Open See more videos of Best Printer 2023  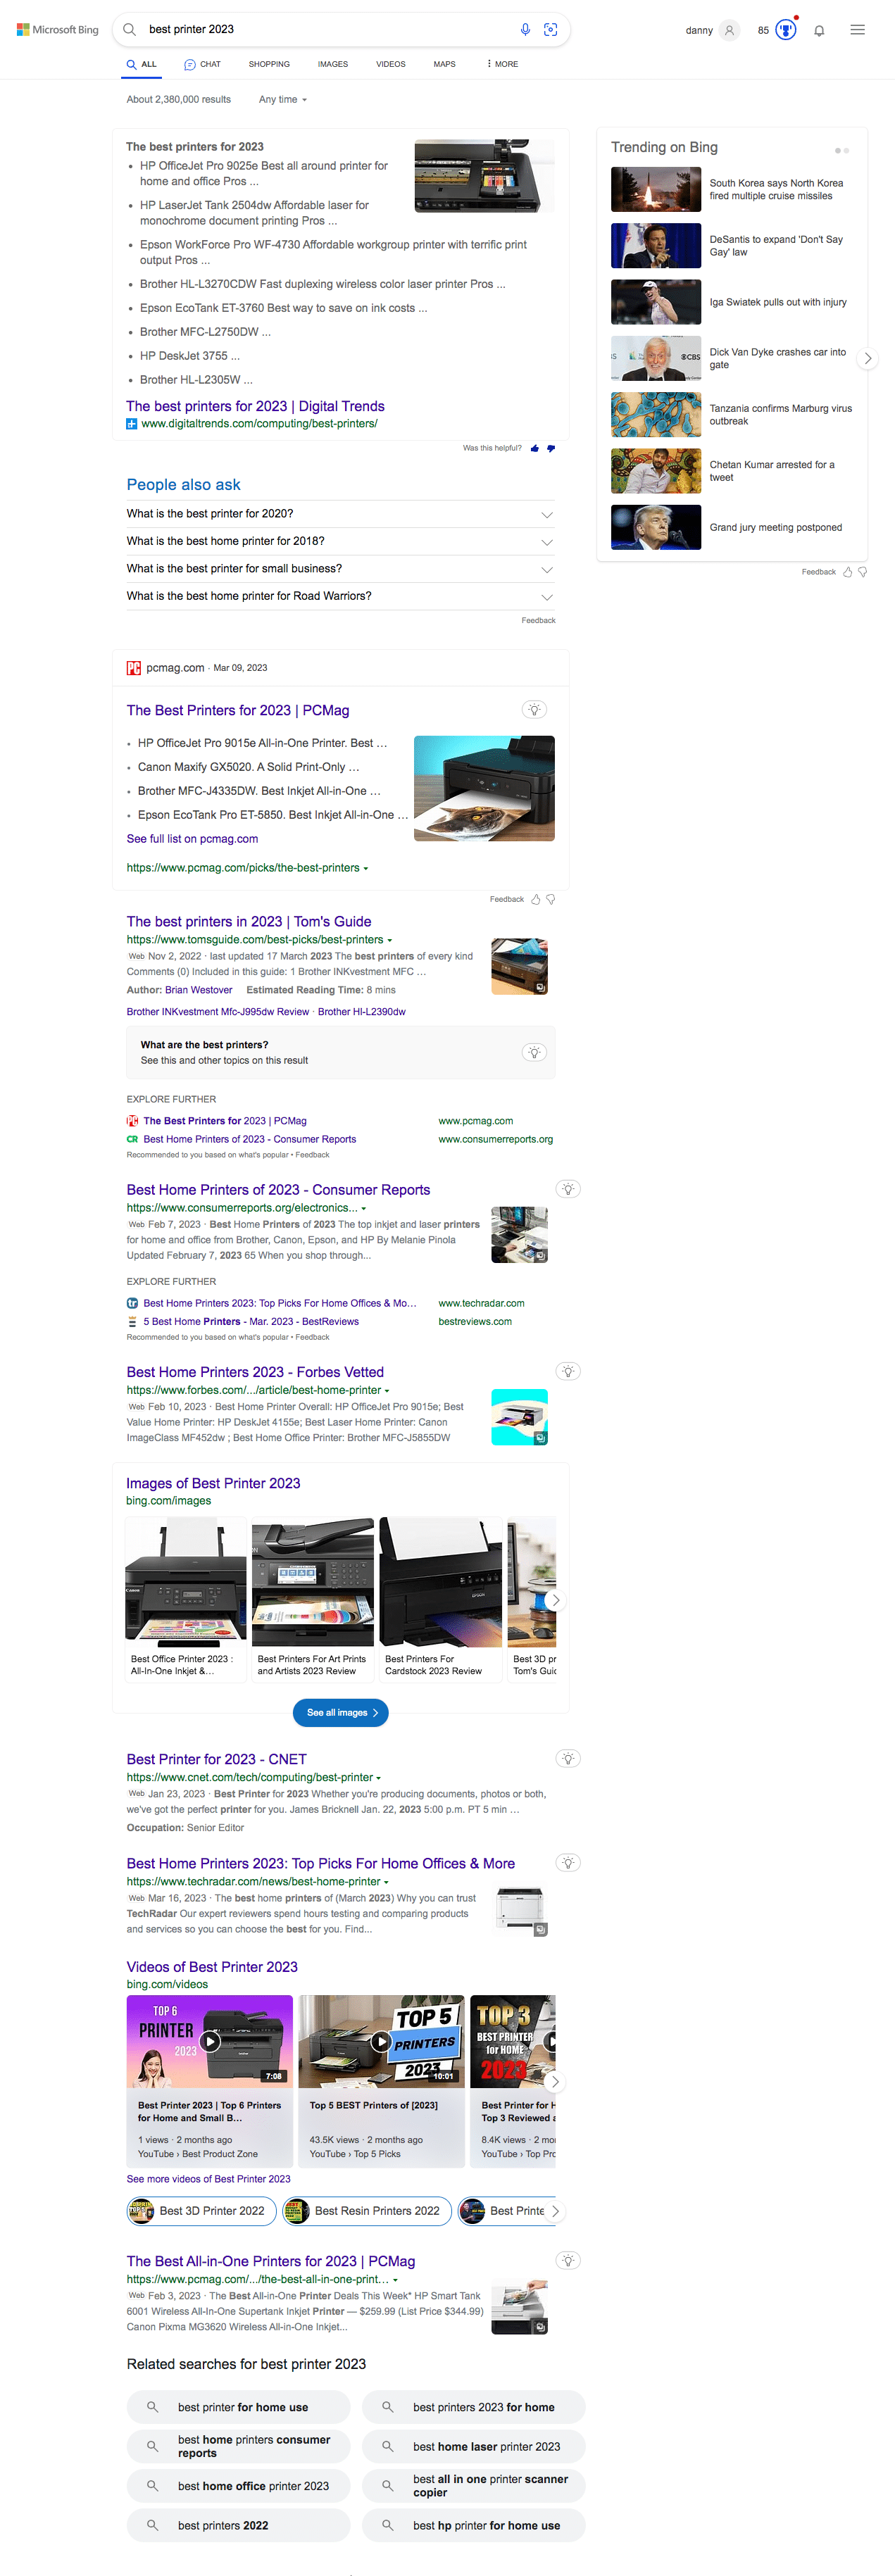pos(208,2178)
